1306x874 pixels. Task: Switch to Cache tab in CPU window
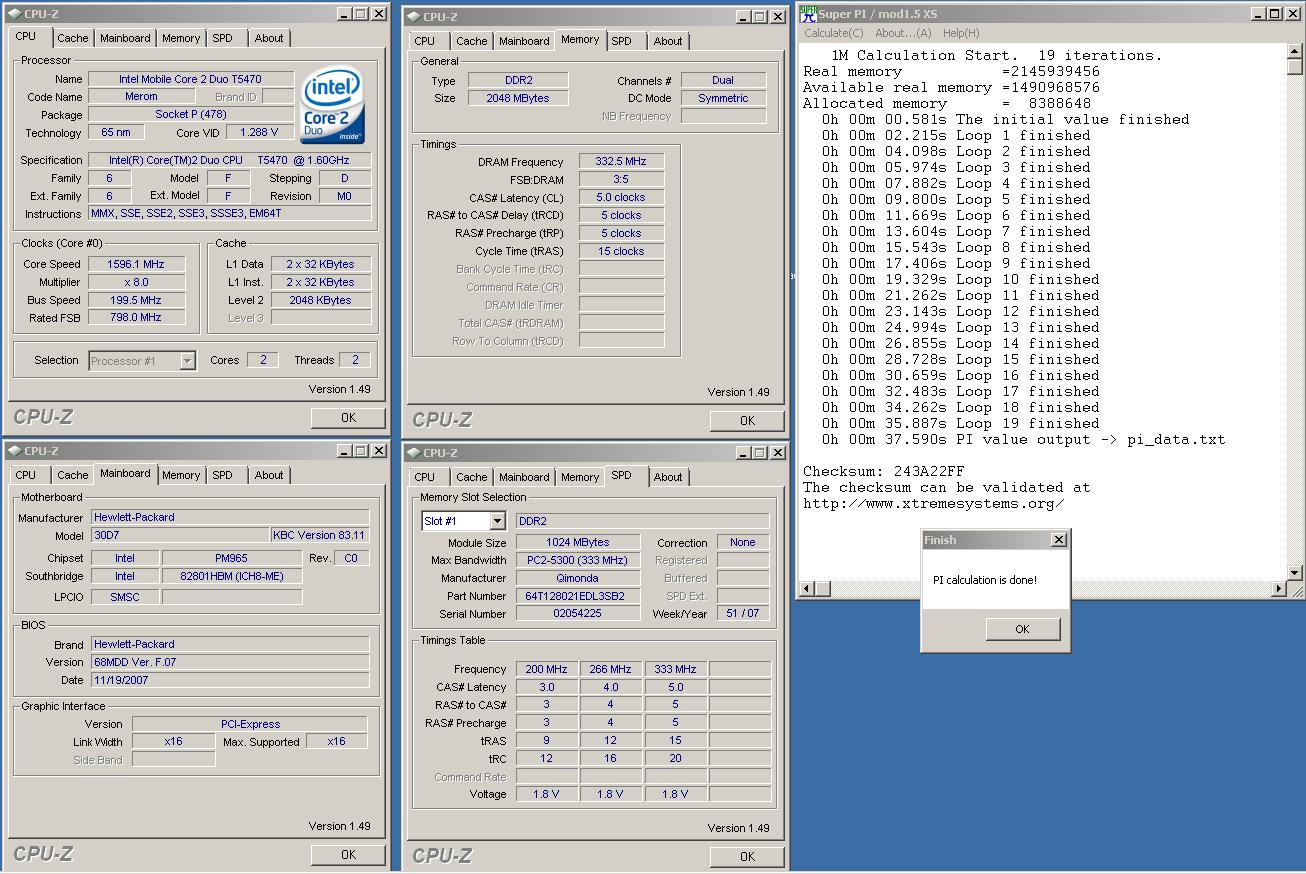point(72,38)
